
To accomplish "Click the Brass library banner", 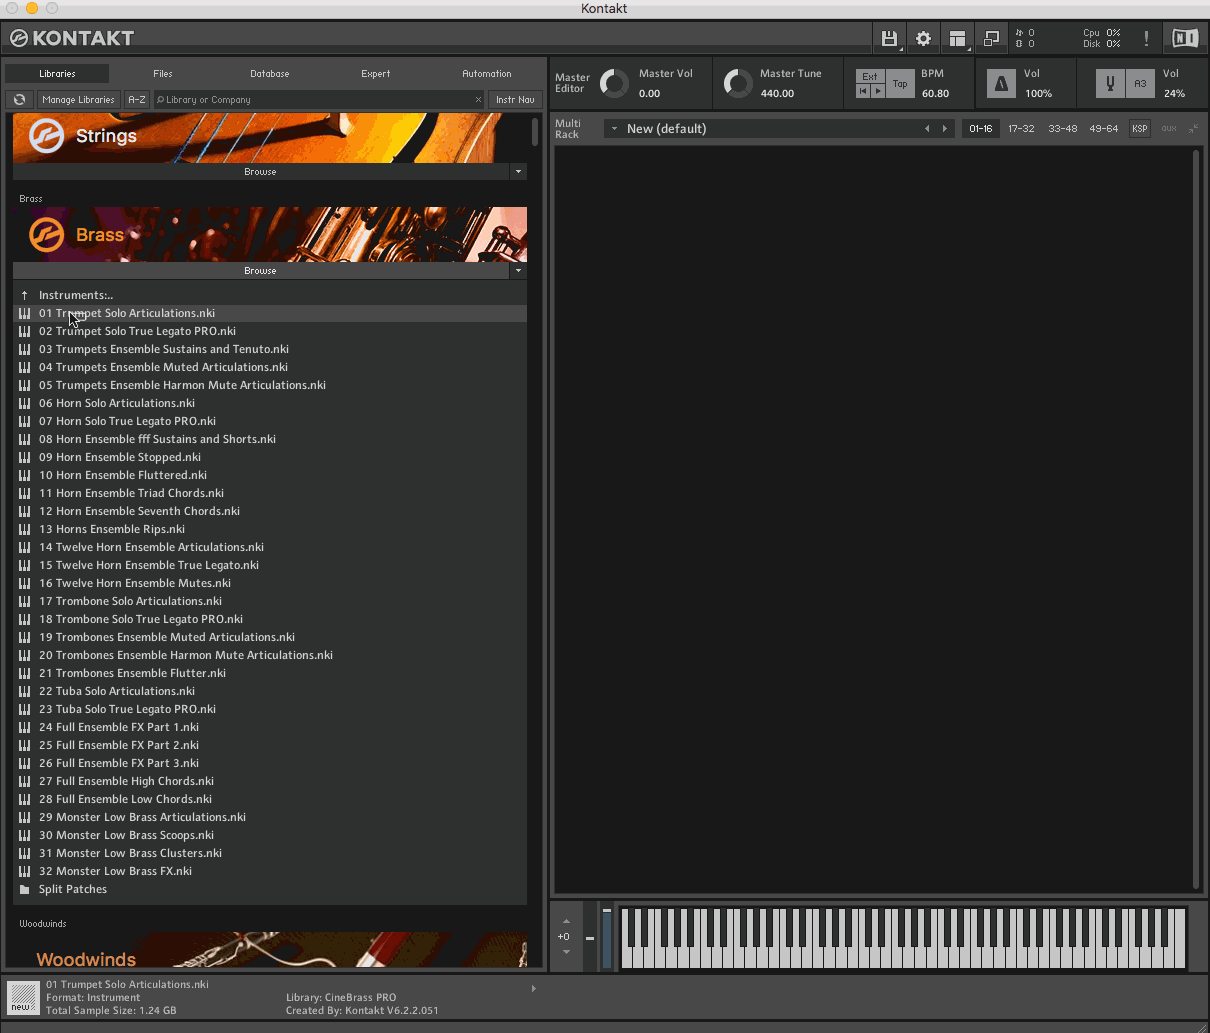I will pos(270,234).
